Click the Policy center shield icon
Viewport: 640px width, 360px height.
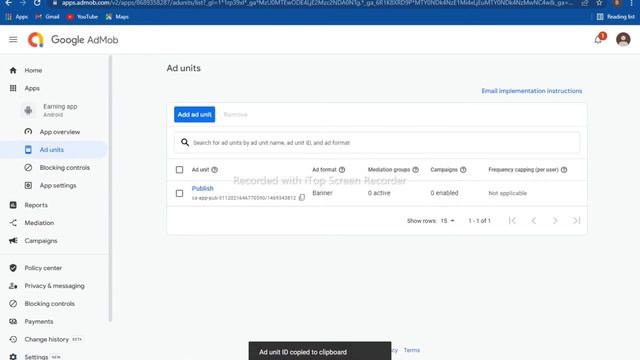point(13,268)
